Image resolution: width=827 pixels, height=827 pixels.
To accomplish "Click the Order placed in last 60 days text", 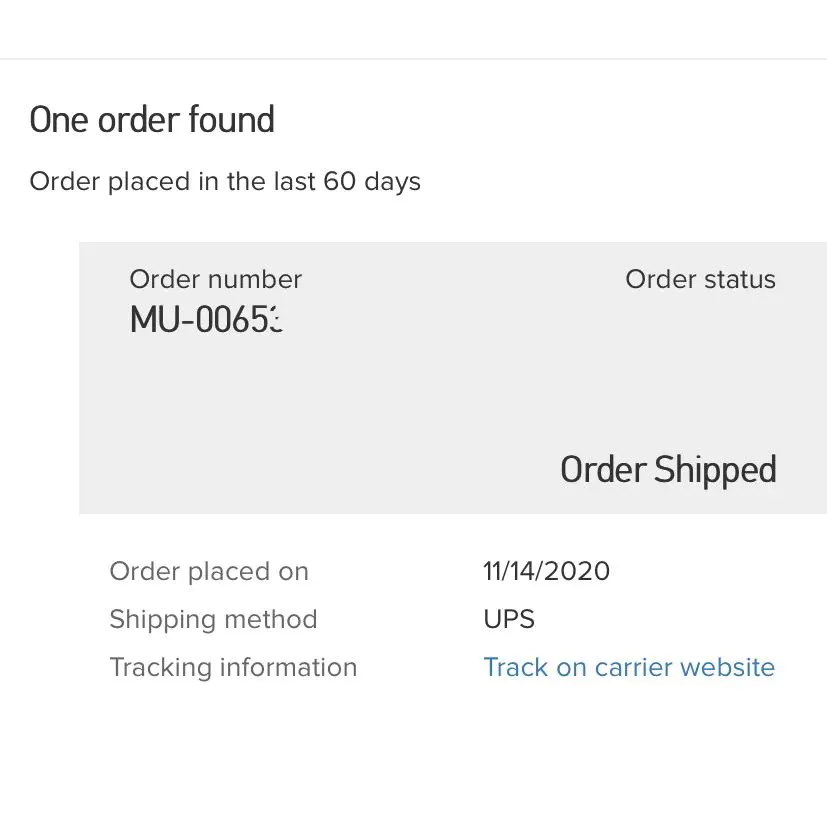I will point(225,182).
